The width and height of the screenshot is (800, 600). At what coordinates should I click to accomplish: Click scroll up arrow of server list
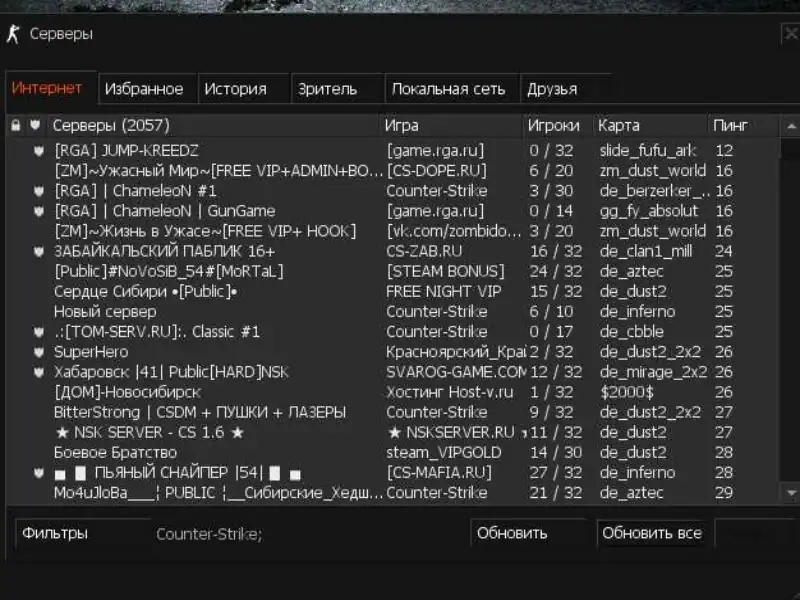(790, 126)
